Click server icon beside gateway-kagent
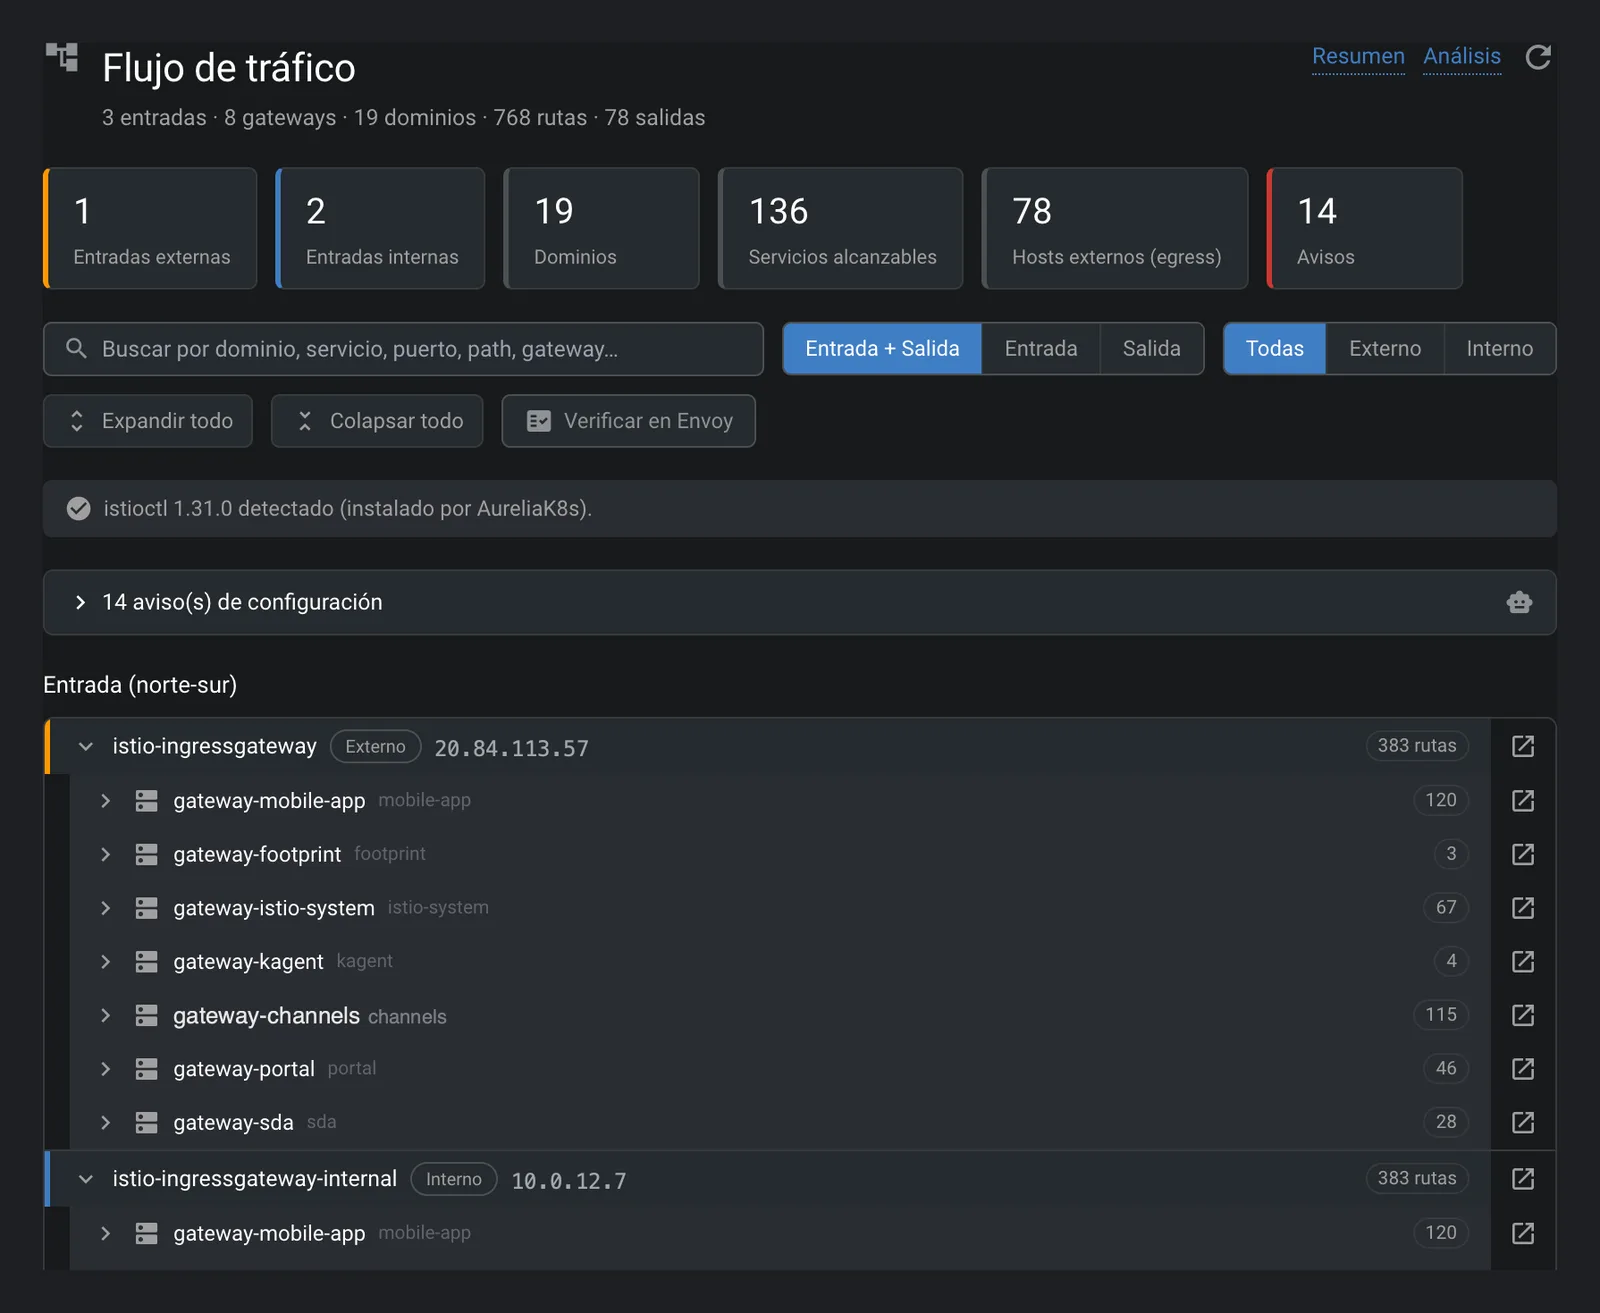The width and height of the screenshot is (1600, 1313). tap(147, 962)
